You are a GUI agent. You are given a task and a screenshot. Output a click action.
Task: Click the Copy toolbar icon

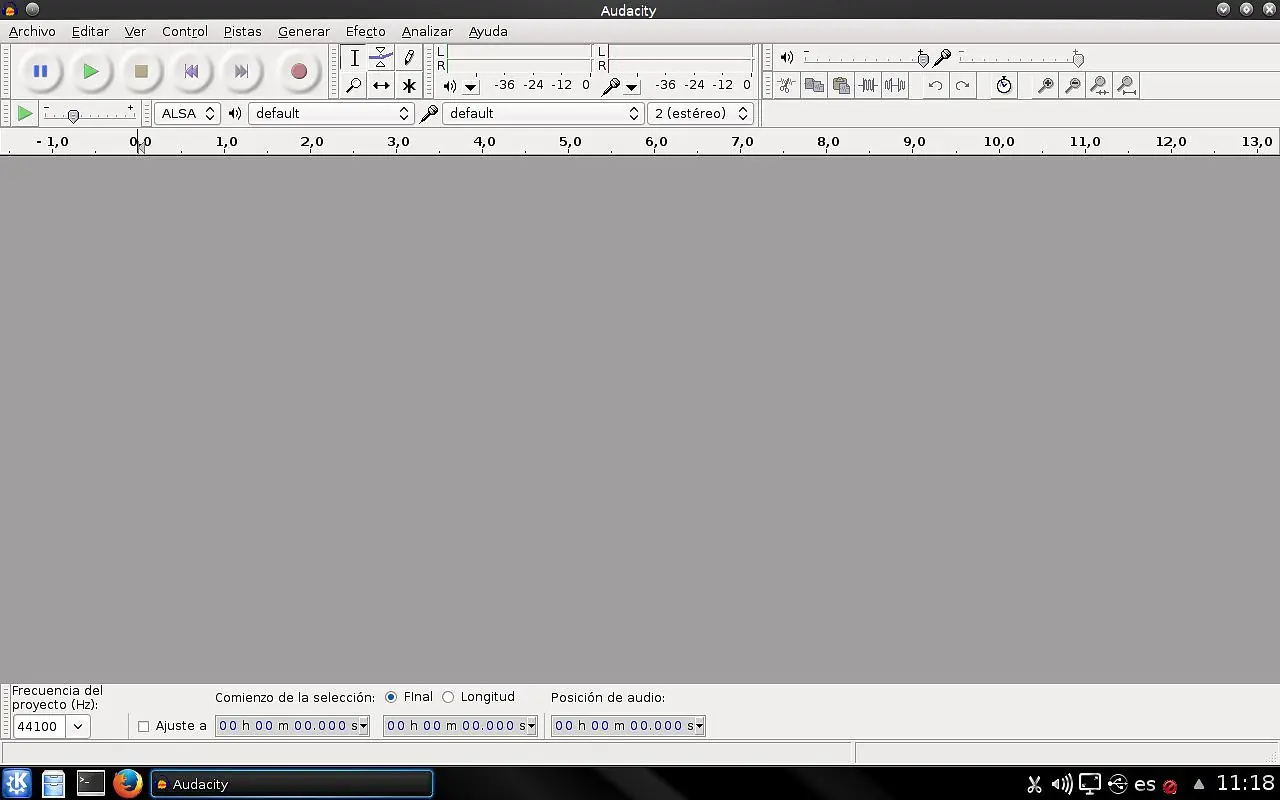click(x=814, y=86)
